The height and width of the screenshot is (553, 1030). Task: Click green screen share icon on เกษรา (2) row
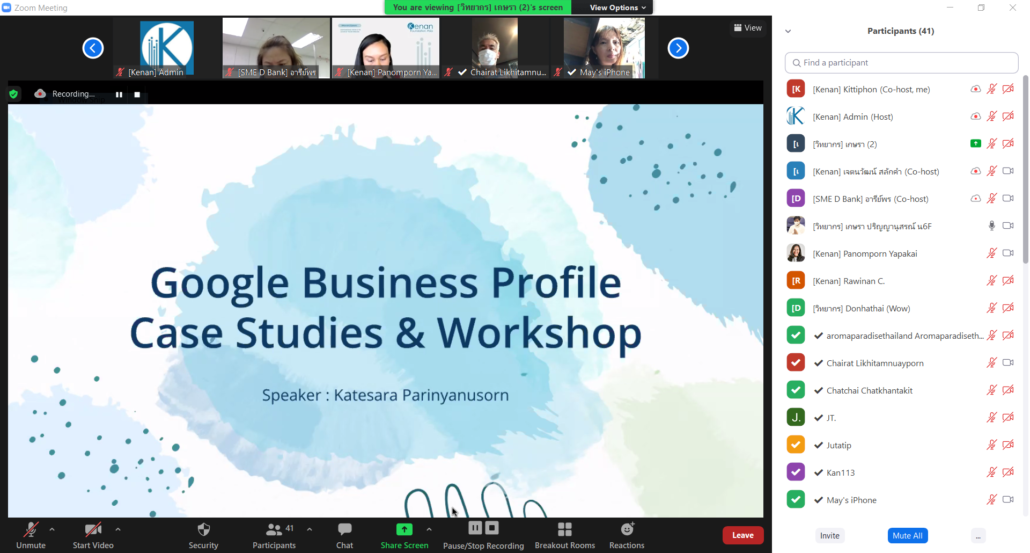coord(975,144)
